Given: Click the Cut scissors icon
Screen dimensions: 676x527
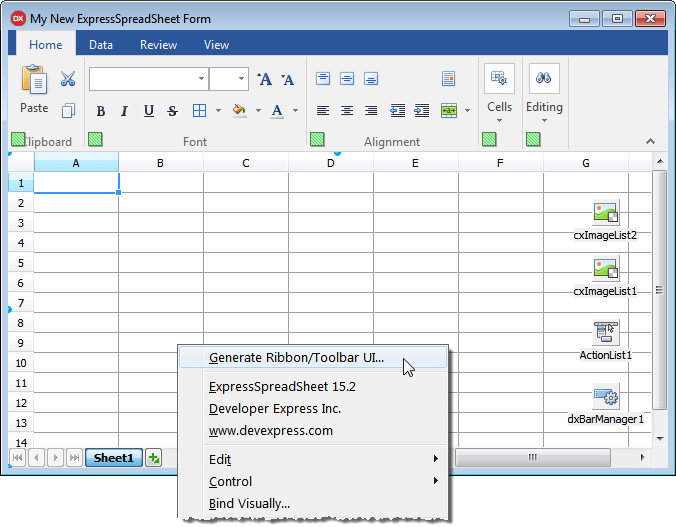Looking at the screenshot, I should pos(68,79).
